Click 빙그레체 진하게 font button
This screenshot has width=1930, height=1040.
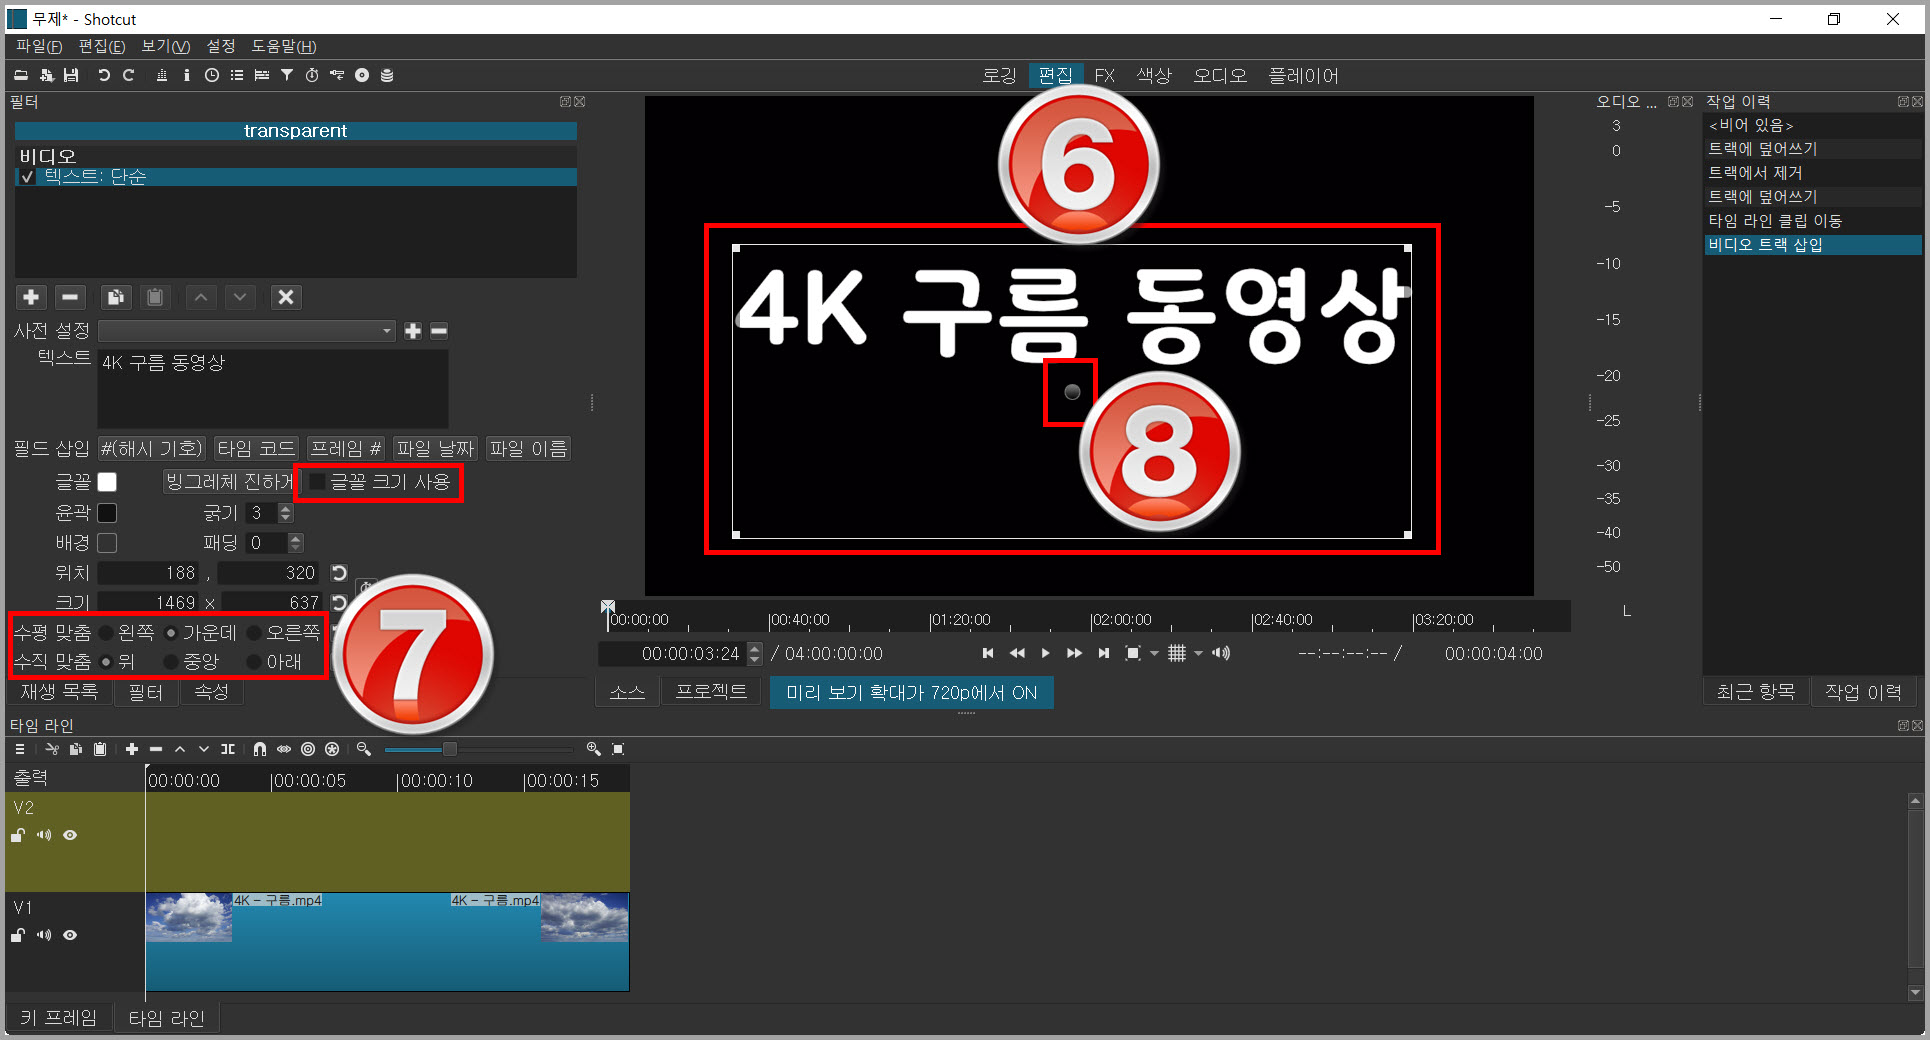pos(229,482)
